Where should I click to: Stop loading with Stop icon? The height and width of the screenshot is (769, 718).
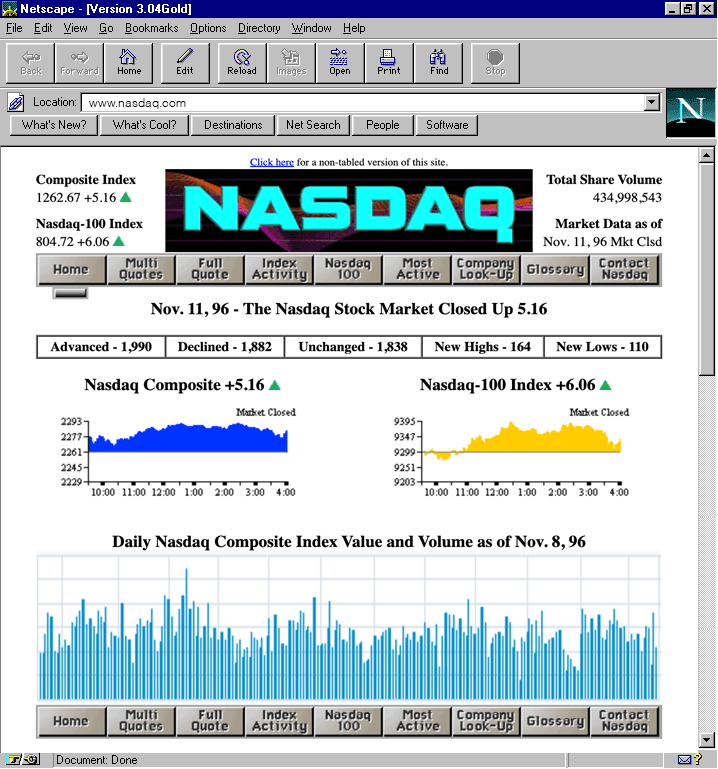[495, 63]
